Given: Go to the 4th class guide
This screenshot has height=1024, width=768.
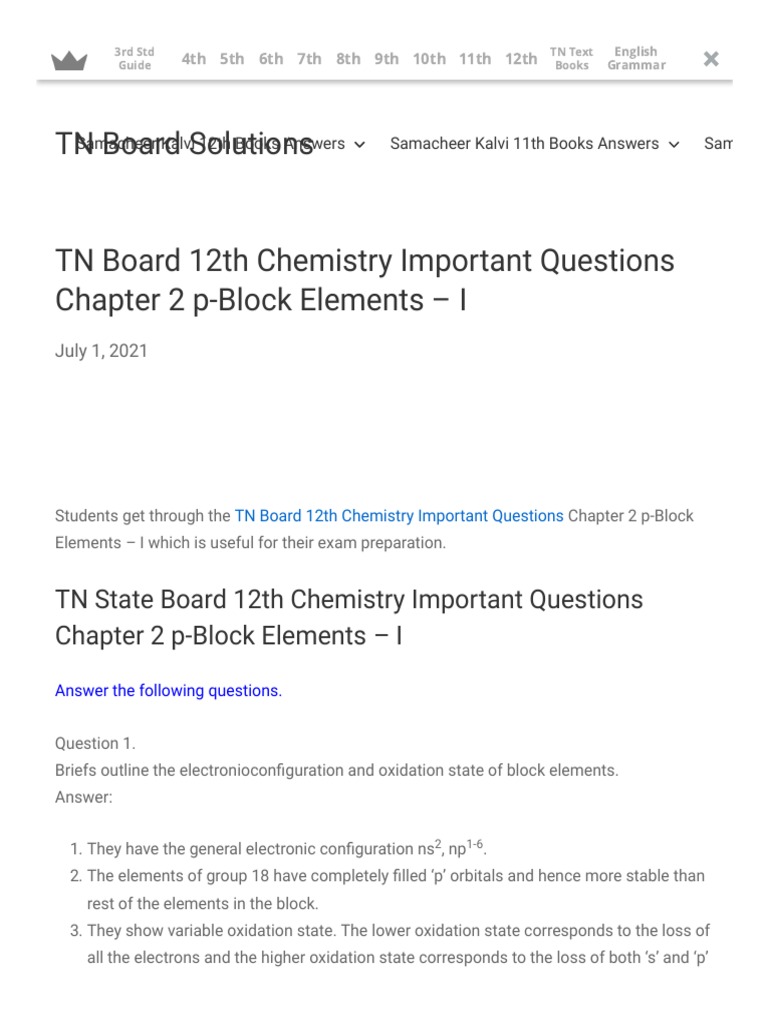Looking at the screenshot, I should tap(194, 59).
